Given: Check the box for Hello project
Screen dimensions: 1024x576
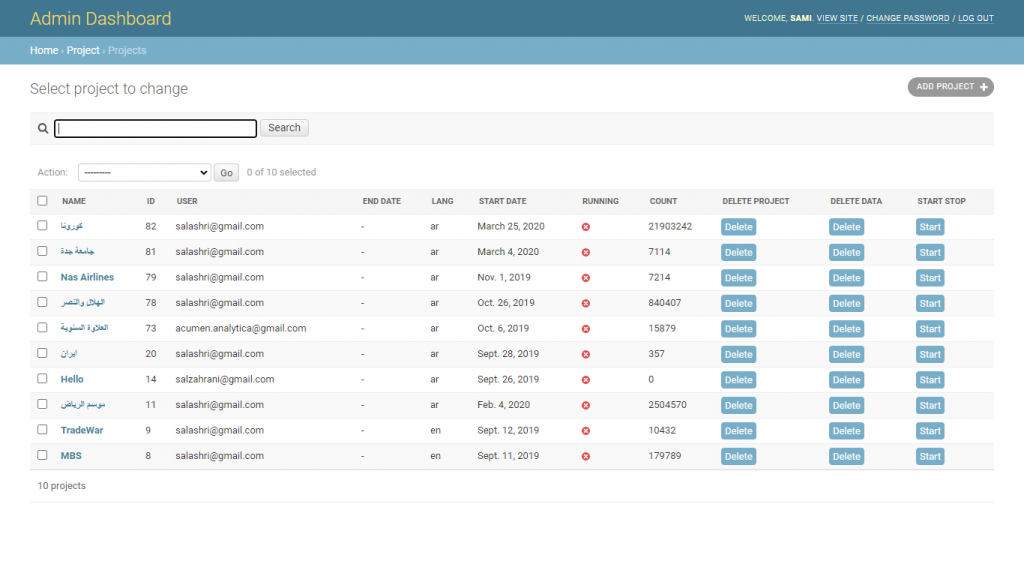Looking at the screenshot, I should click(42, 378).
